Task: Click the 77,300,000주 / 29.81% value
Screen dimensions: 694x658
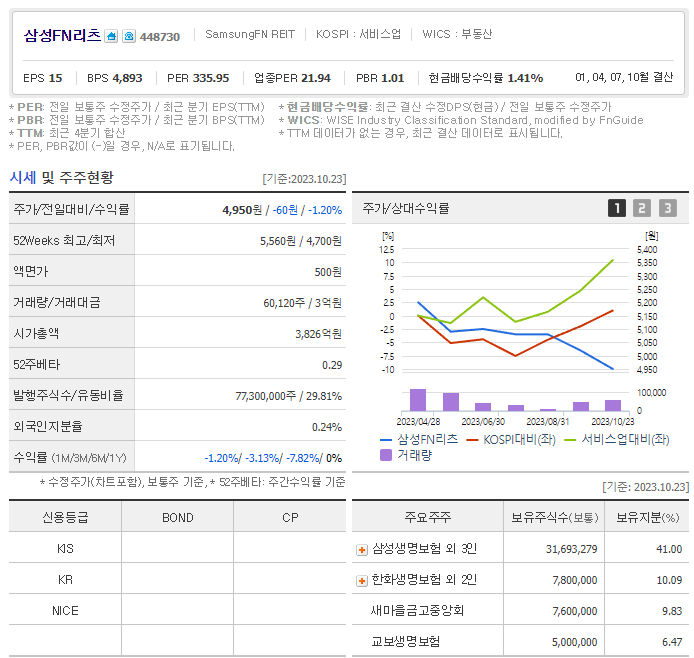Action: (x=289, y=396)
